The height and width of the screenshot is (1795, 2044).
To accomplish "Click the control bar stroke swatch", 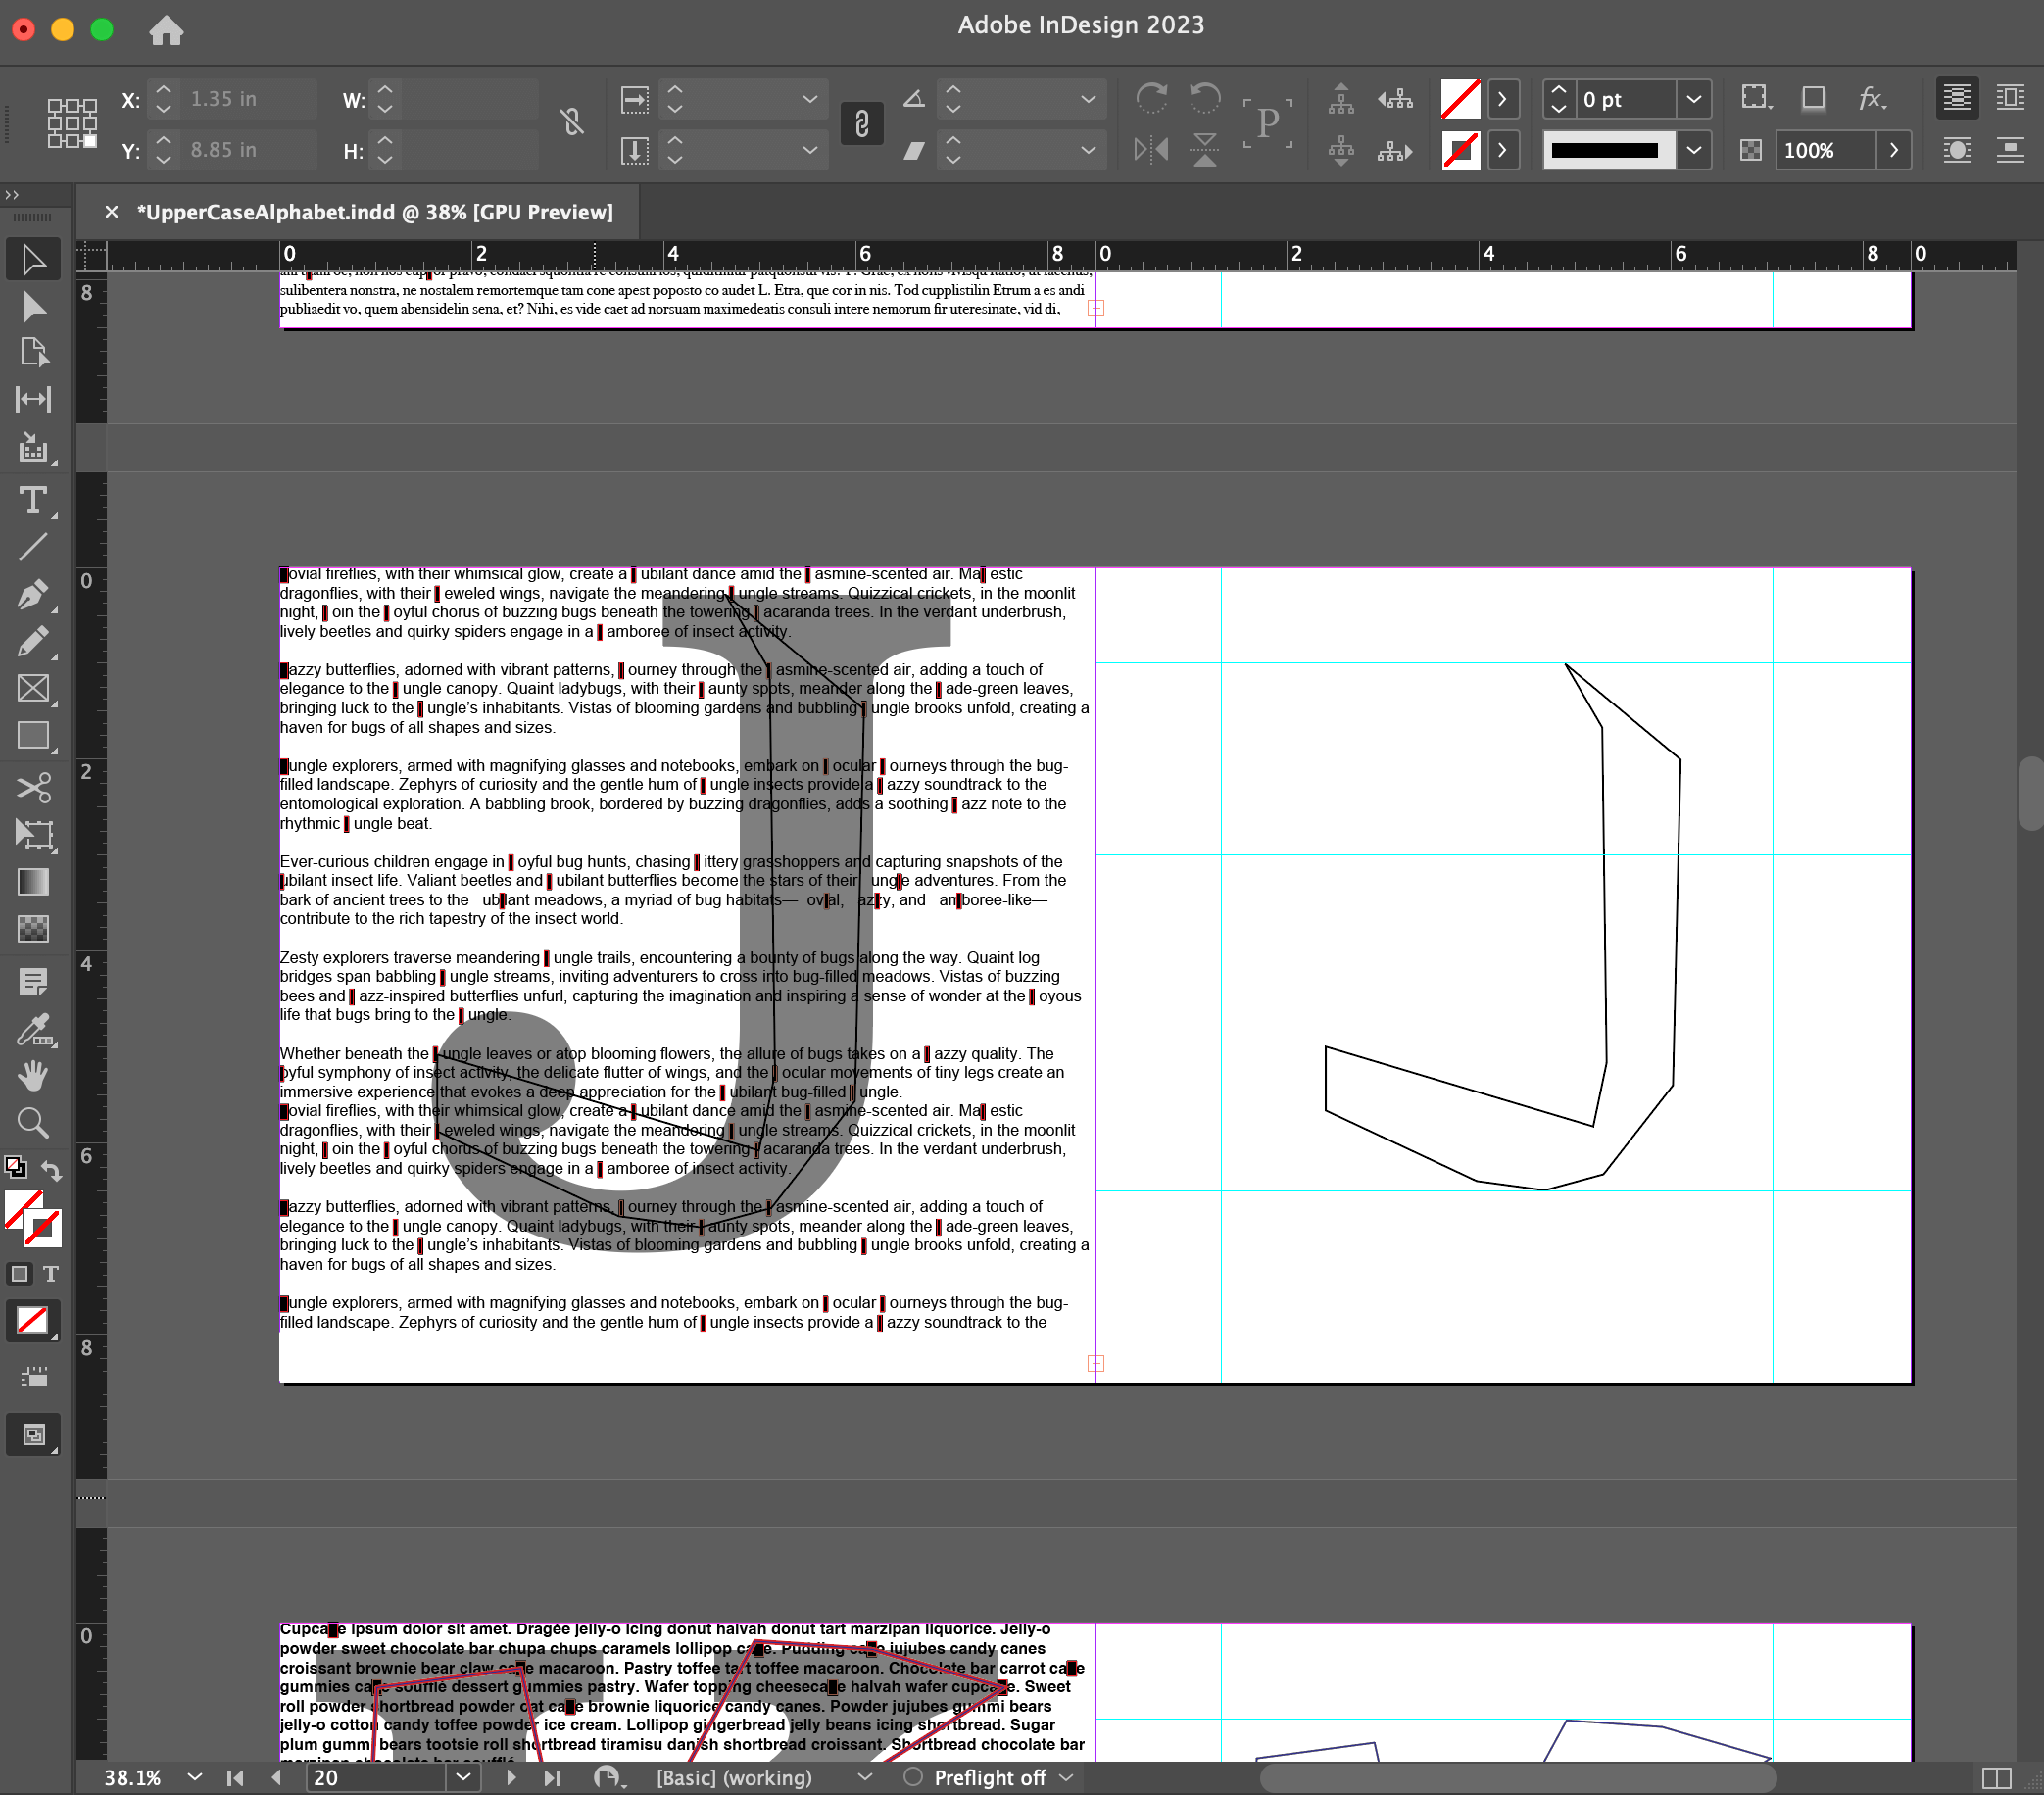I will click(x=1460, y=150).
